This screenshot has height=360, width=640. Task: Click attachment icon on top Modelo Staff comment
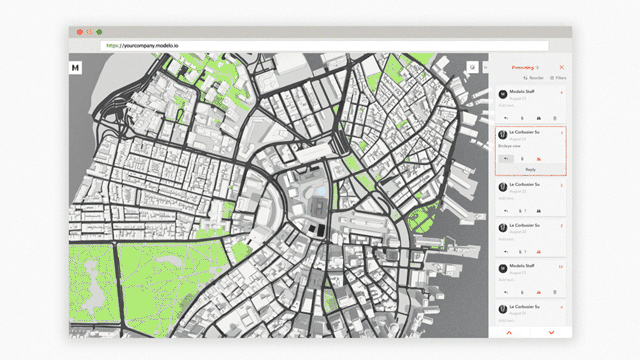(x=522, y=118)
